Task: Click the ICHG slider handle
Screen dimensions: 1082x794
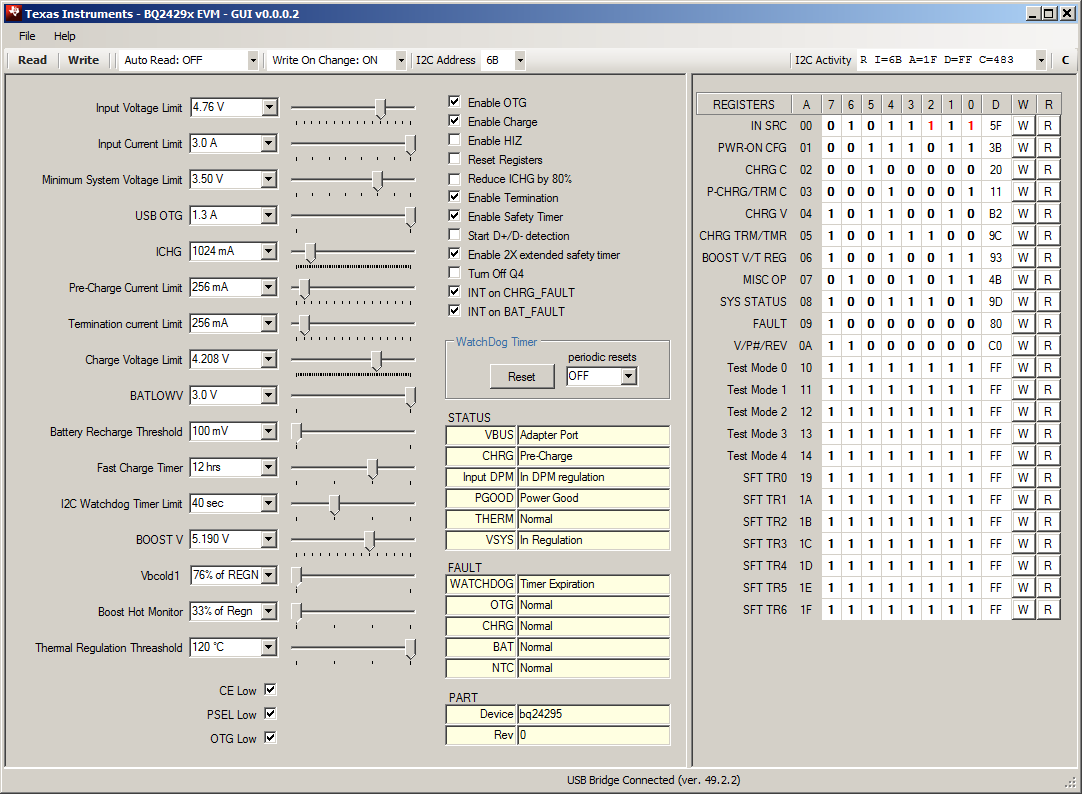Action: click(x=311, y=252)
